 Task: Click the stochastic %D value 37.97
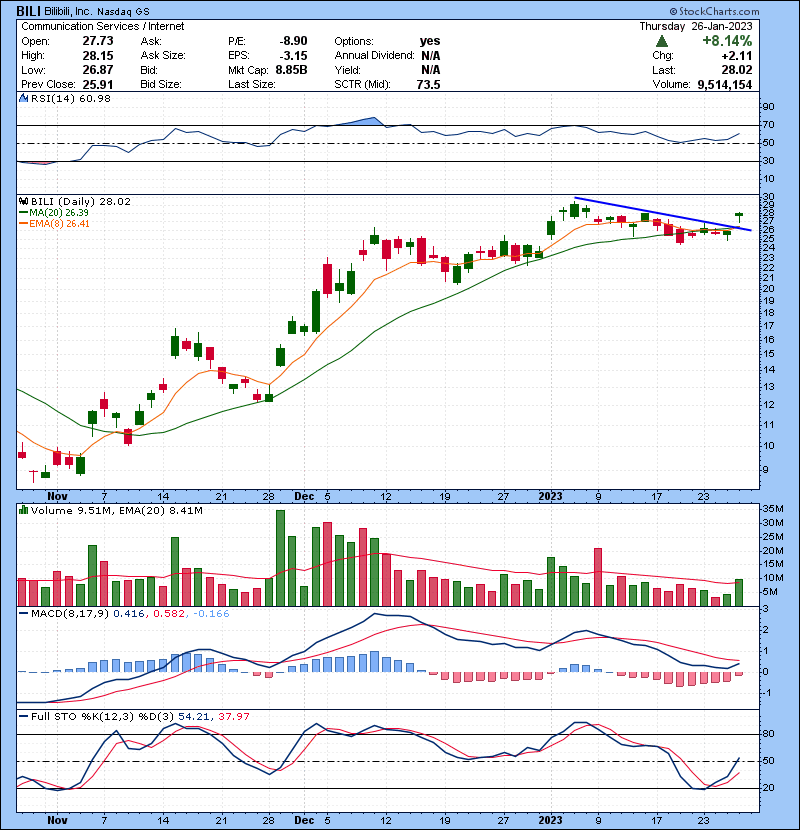tap(234, 716)
